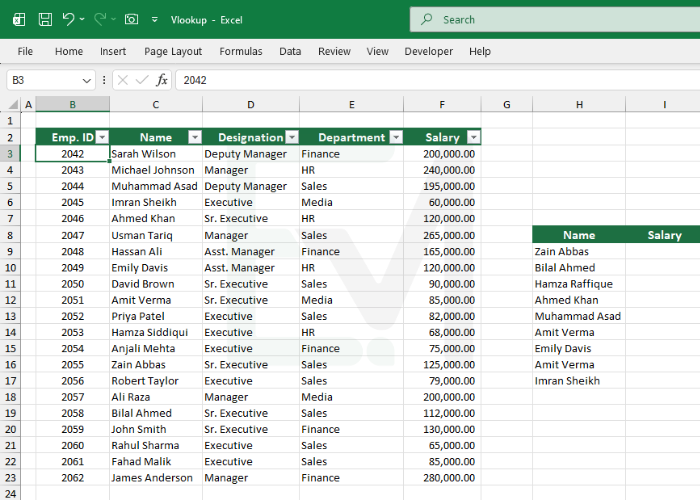Select column H header

579,104
